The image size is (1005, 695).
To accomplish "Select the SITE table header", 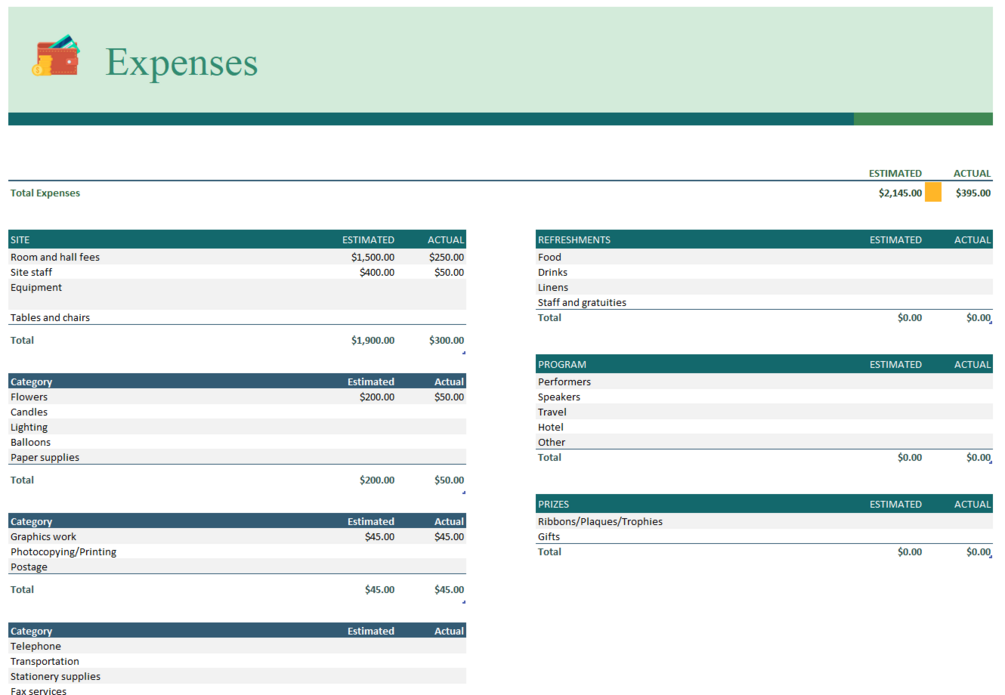I will (20, 240).
